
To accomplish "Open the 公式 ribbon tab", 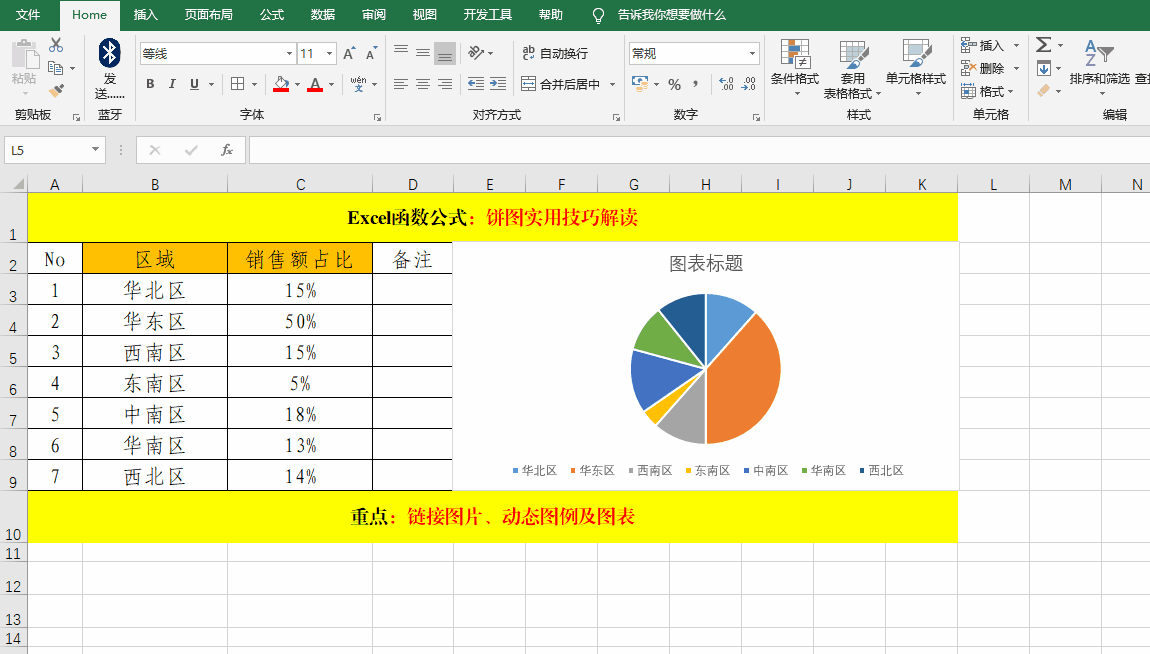I will click(272, 15).
